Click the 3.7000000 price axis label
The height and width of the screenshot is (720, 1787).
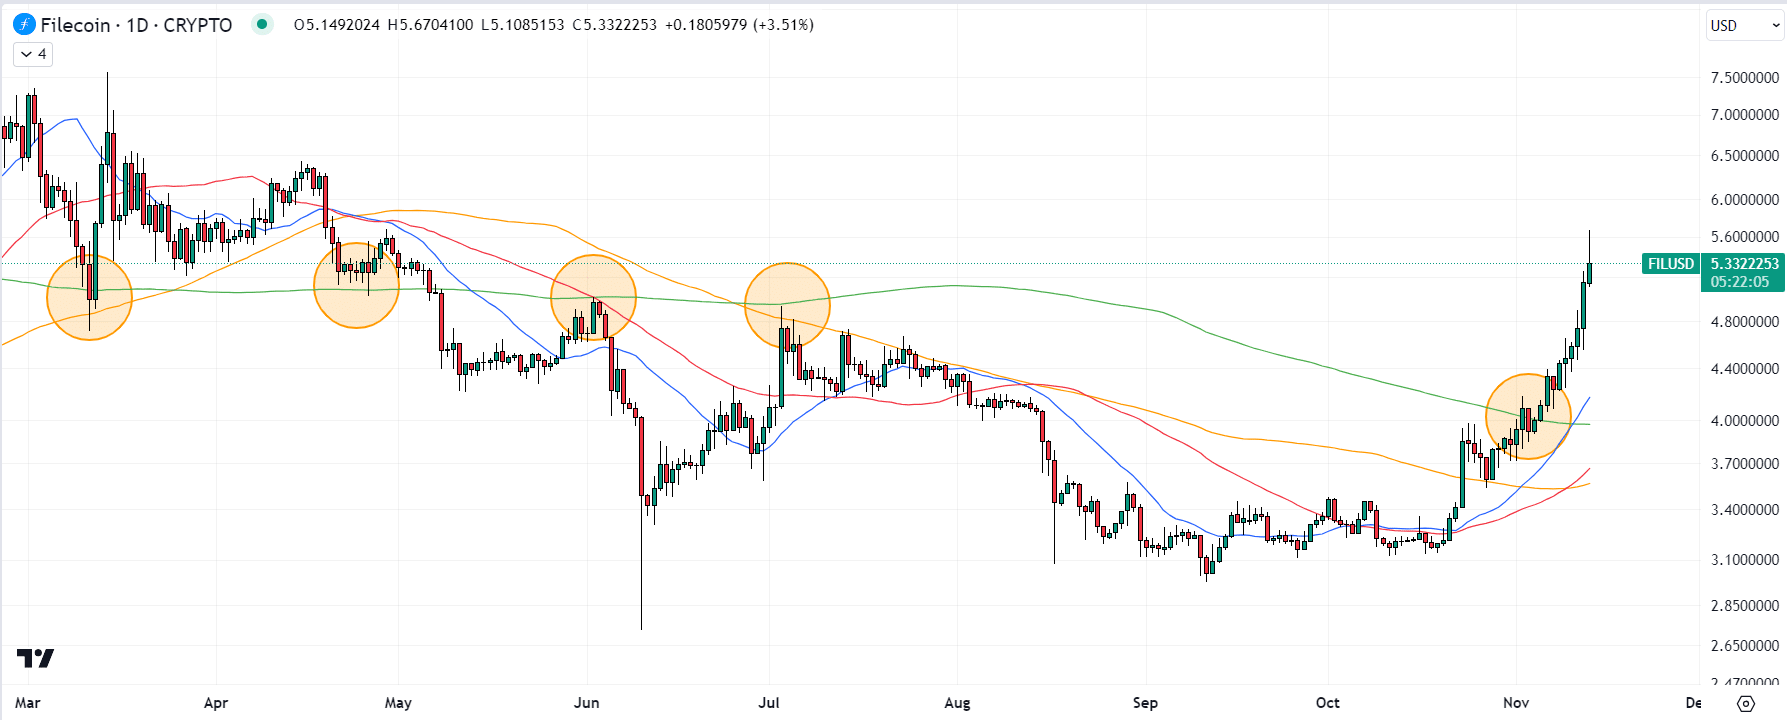[1745, 463]
